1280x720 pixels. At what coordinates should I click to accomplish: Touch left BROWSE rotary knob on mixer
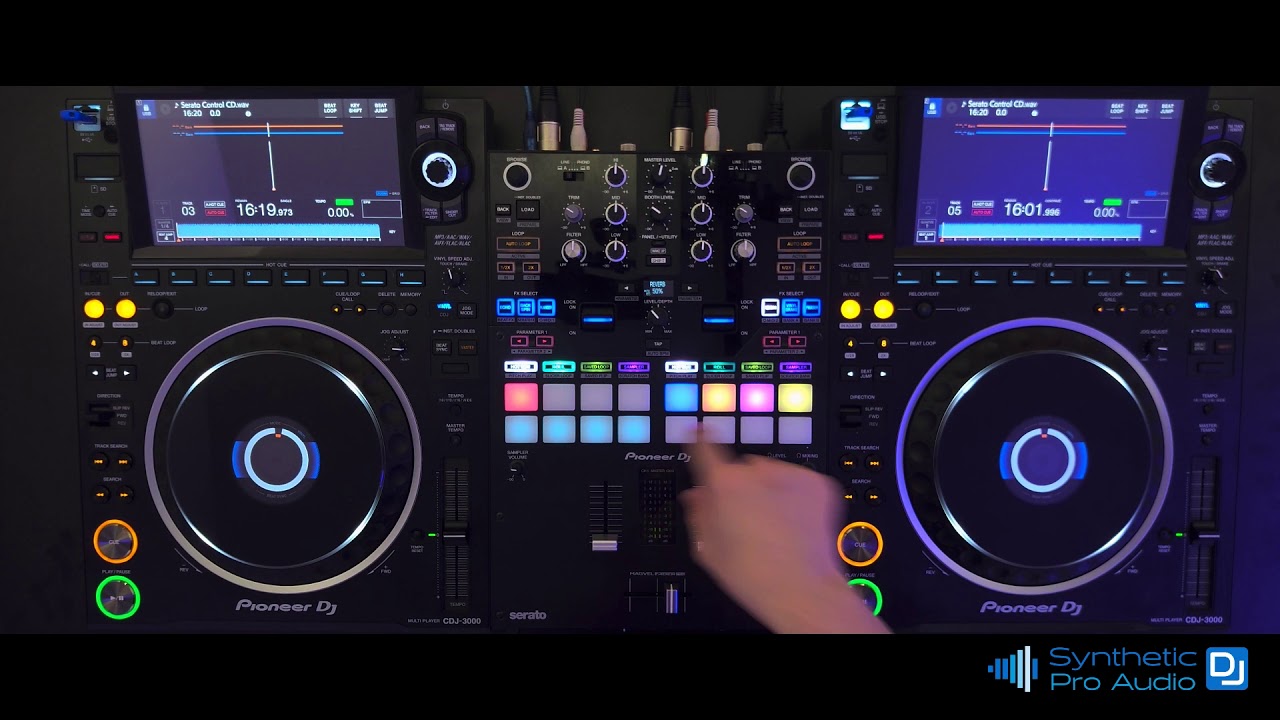click(517, 177)
